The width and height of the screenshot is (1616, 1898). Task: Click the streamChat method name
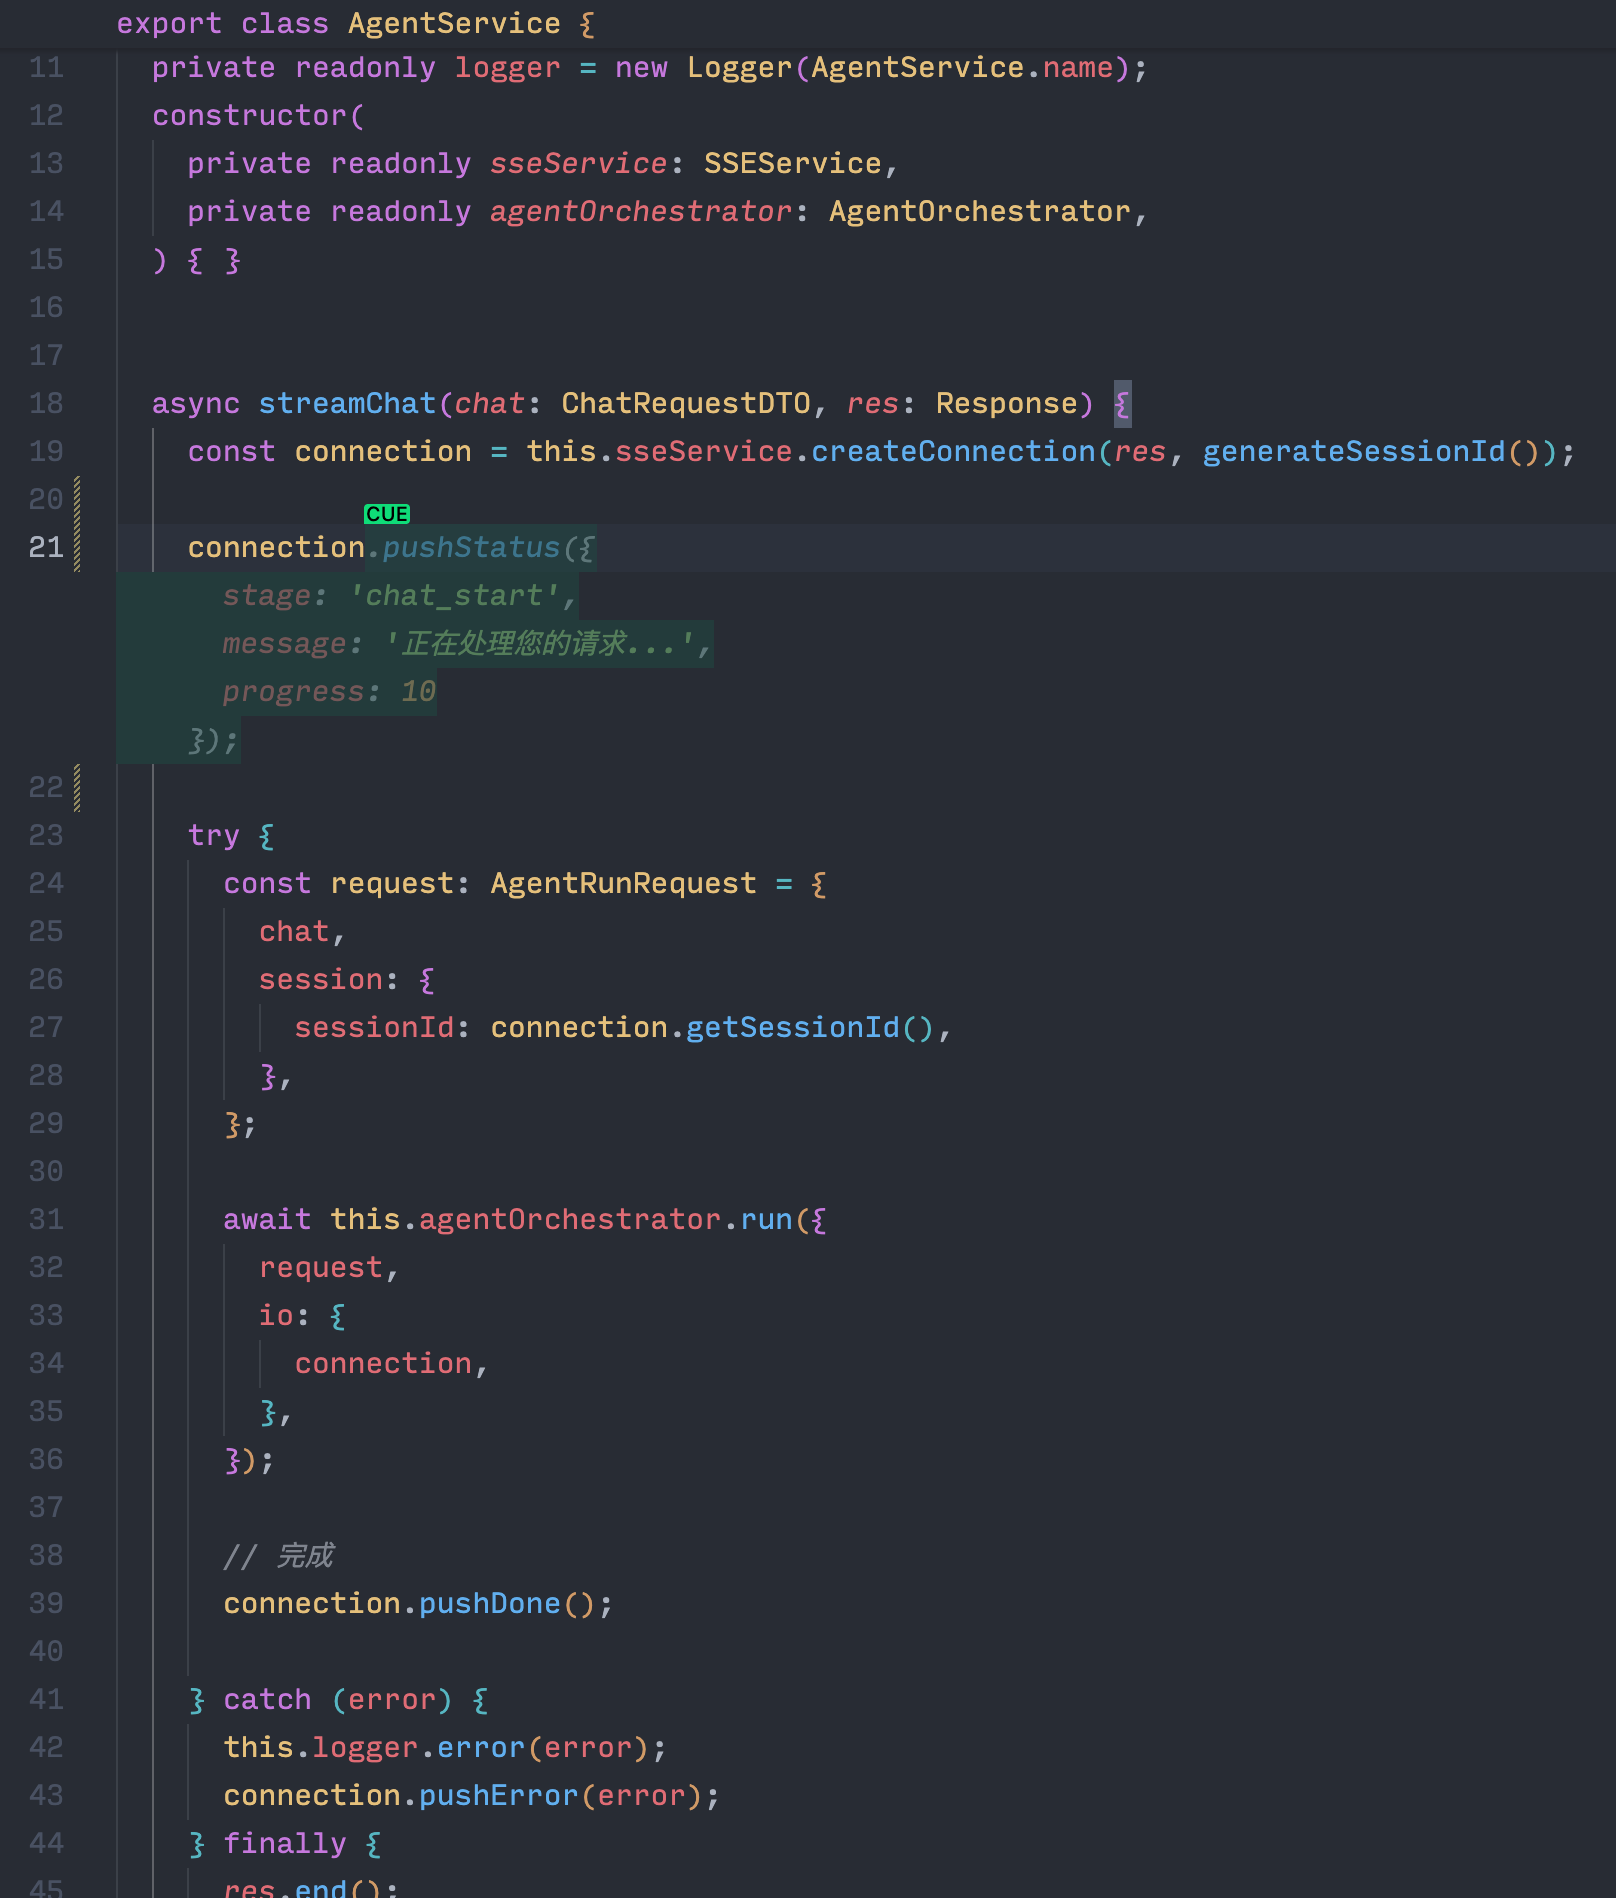coord(347,403)
